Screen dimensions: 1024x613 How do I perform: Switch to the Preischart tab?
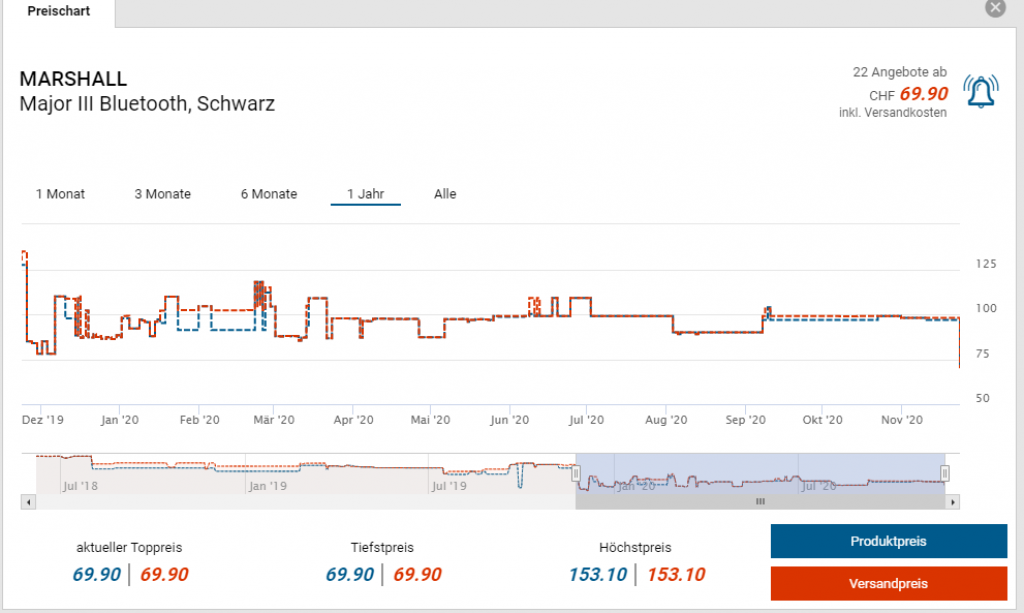click(x=58, y=12)
